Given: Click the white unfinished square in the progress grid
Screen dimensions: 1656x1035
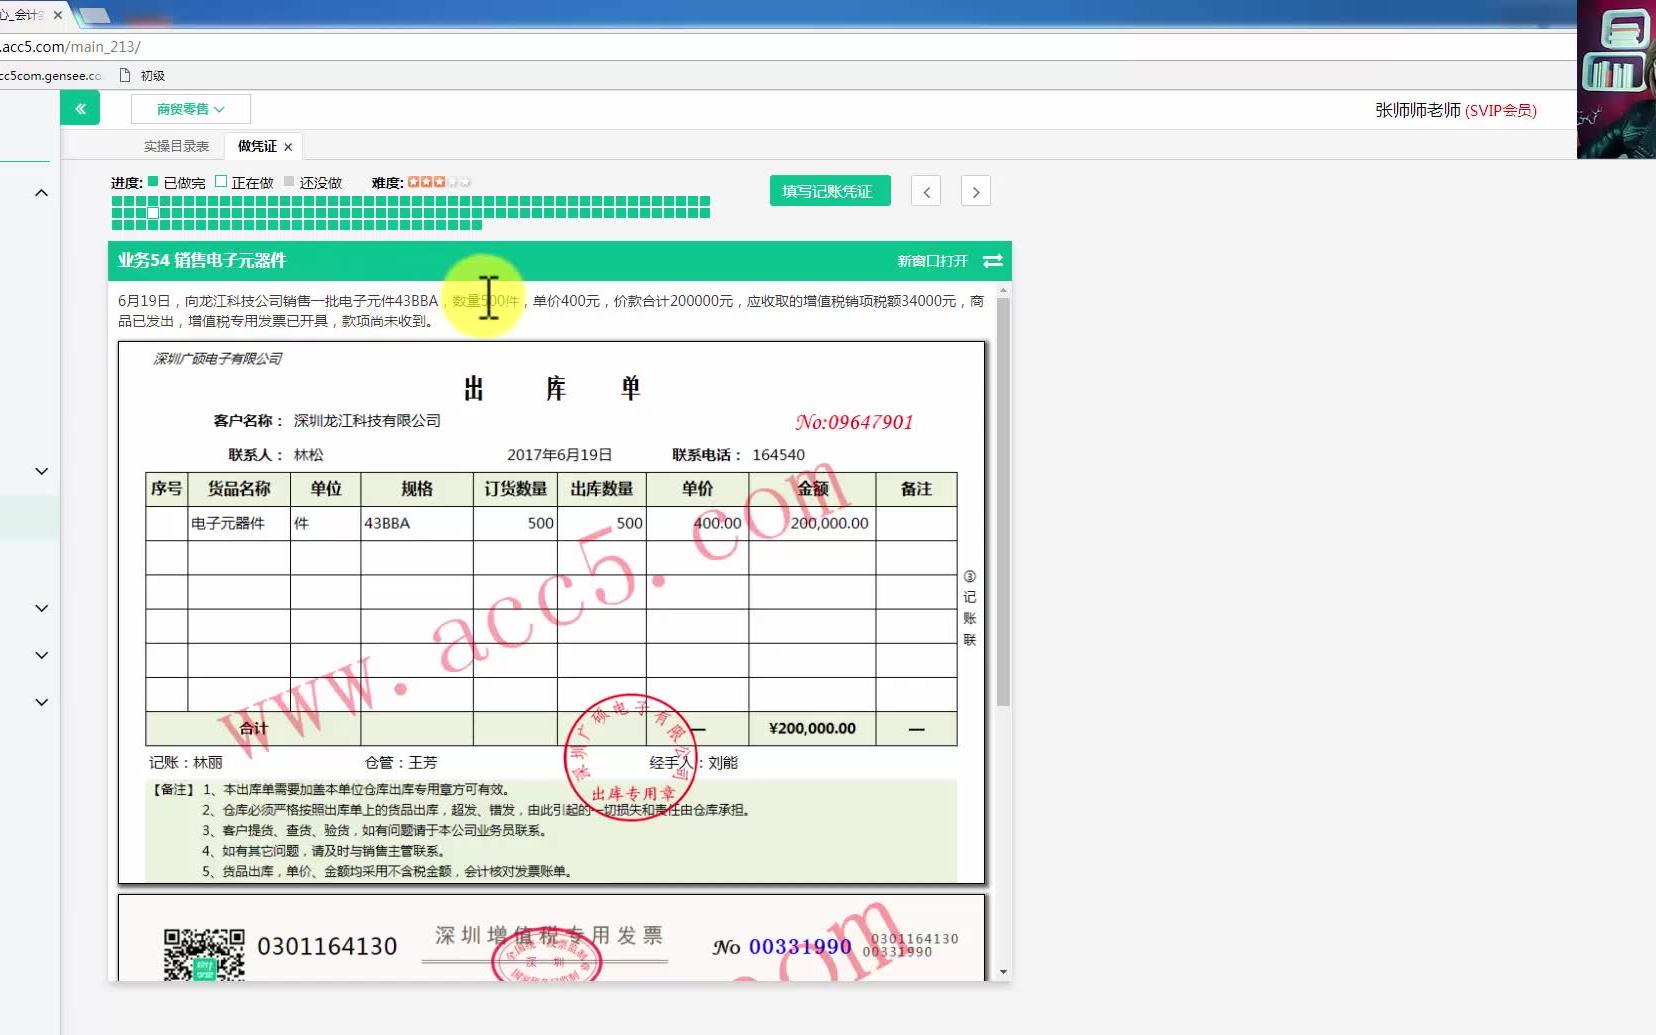Looking at the screenshot, I should [152, 212].
